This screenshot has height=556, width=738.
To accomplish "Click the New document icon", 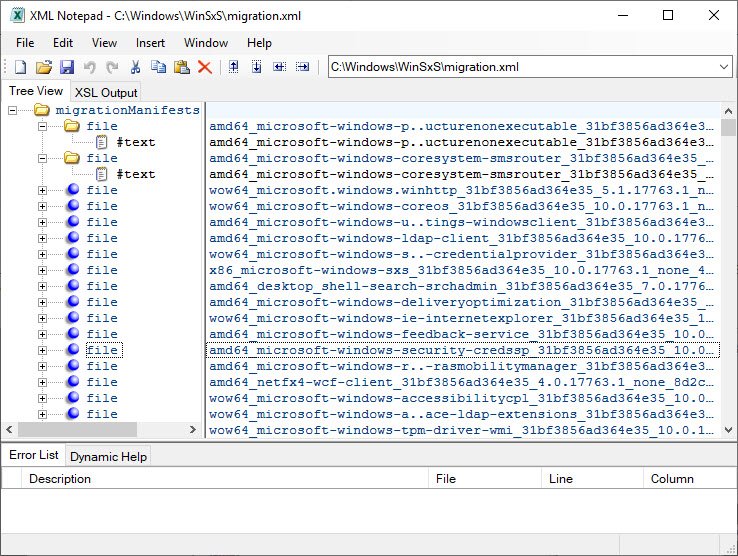I will (x=20, y=67).
